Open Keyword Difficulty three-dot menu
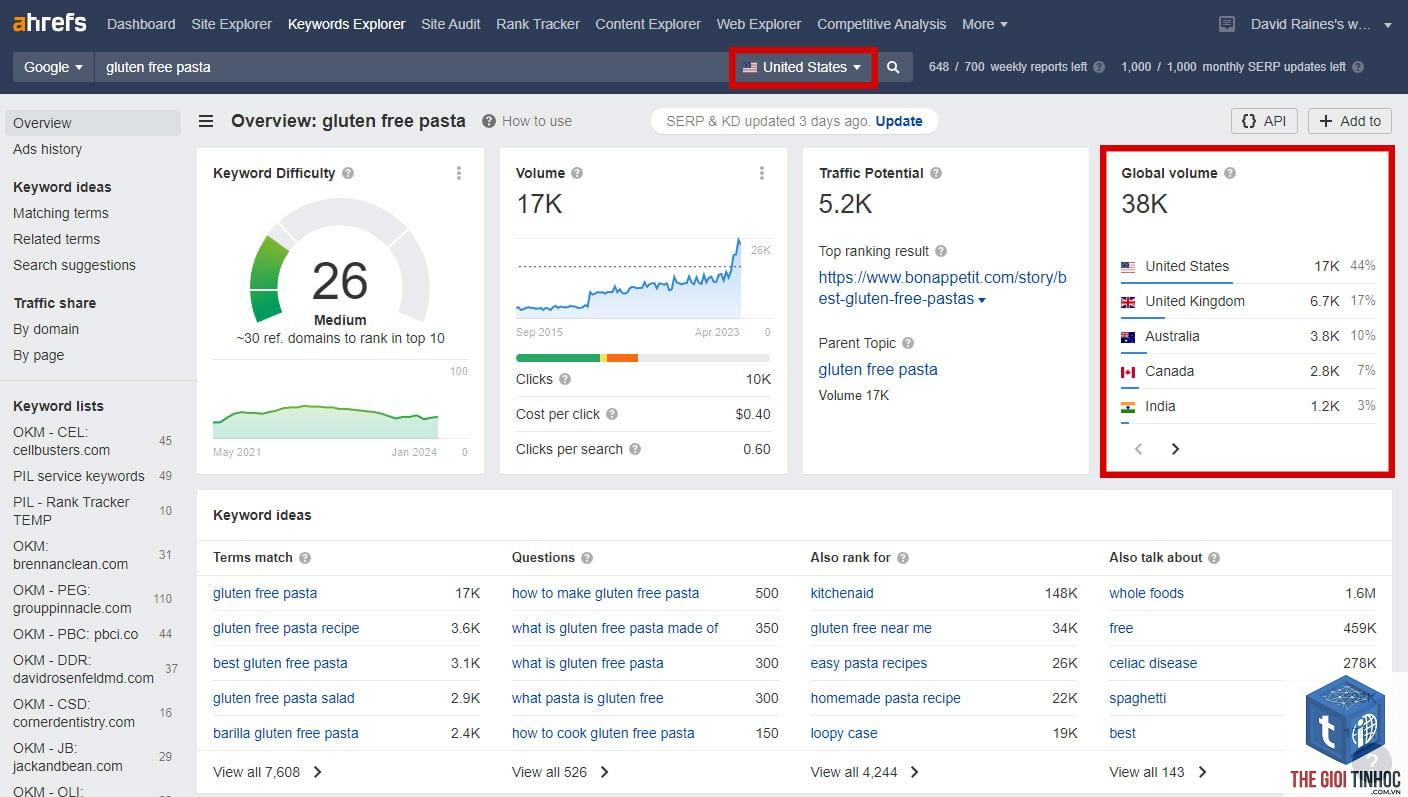 point(459,173)
